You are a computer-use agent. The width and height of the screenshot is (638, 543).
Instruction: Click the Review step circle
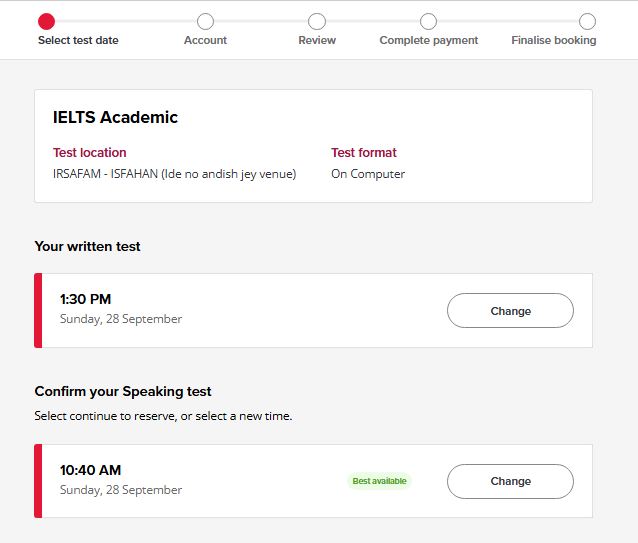(x=317, y=21)
